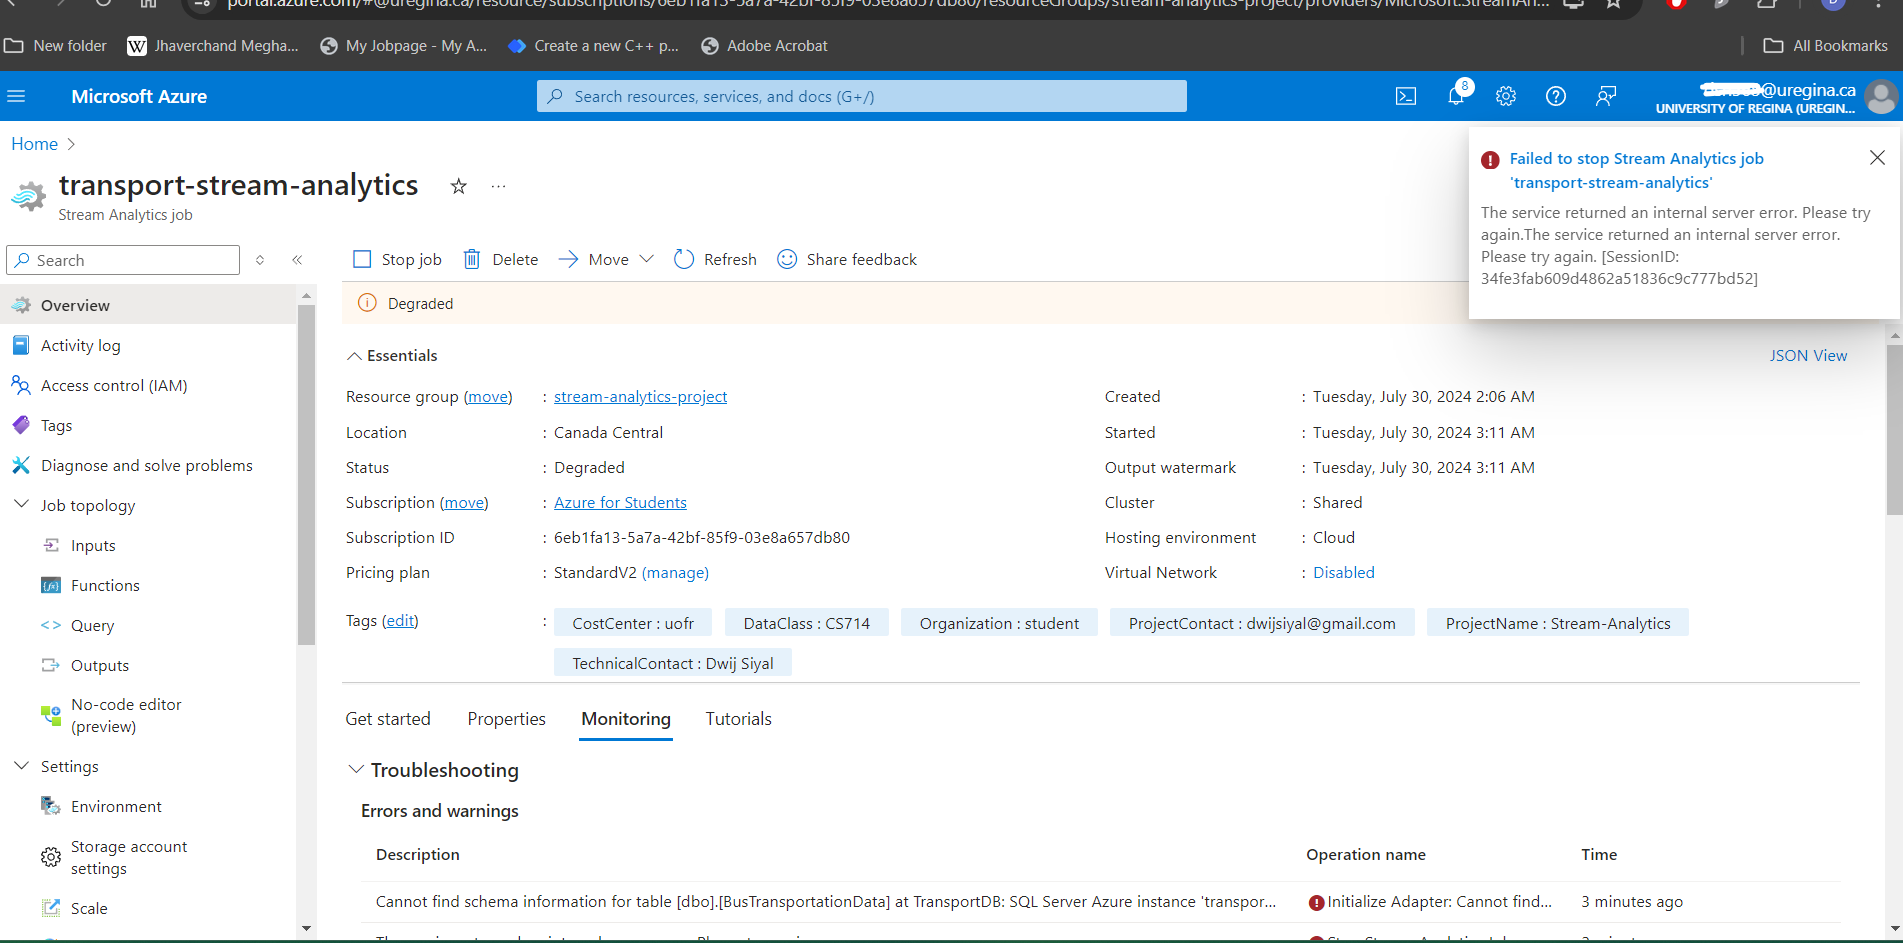Open the Move dropdown arrow

646,259
